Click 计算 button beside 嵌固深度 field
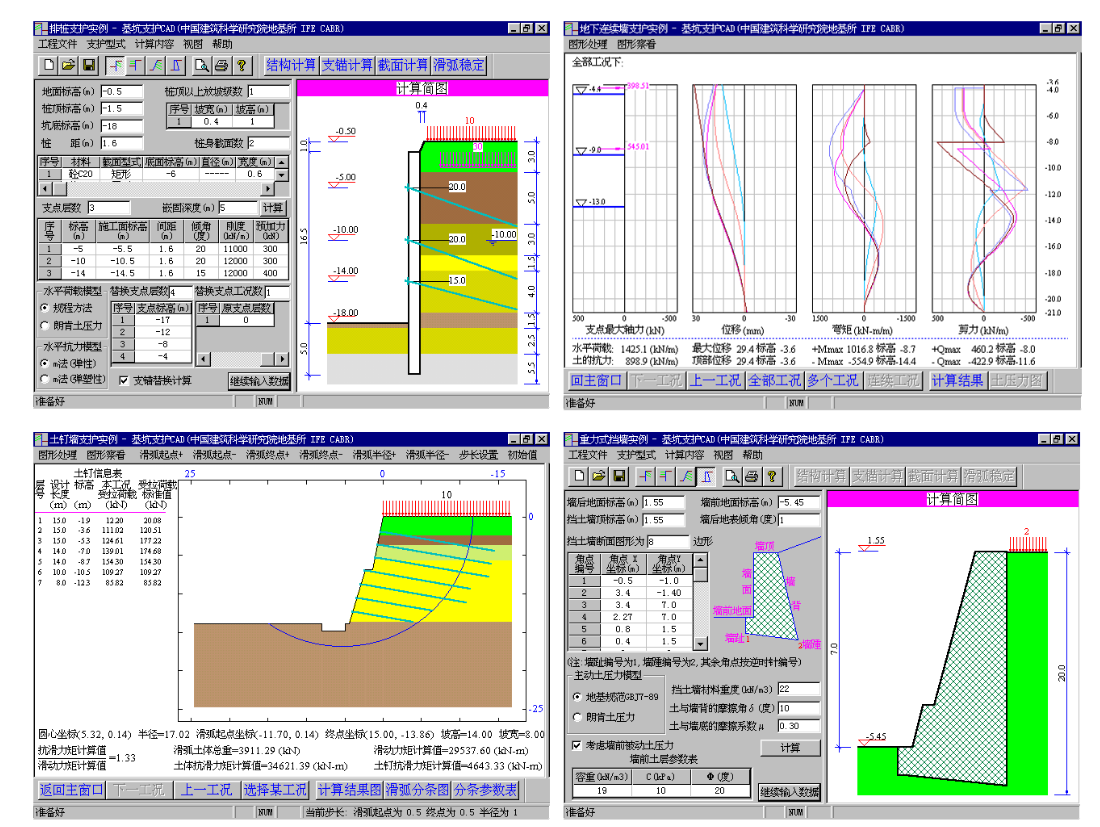This screenshot has height=827, width=1100. coord(272,208)
